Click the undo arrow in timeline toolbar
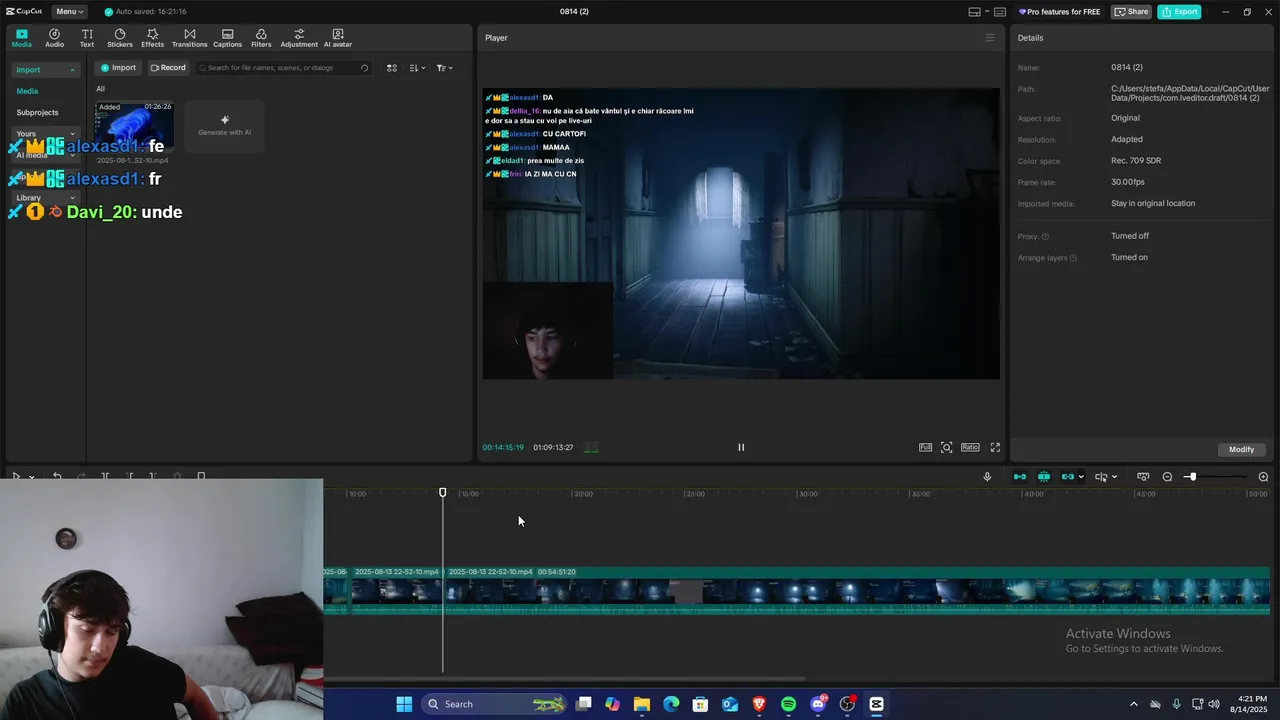Screen dimensions: 1280x720 click(57, 477)
